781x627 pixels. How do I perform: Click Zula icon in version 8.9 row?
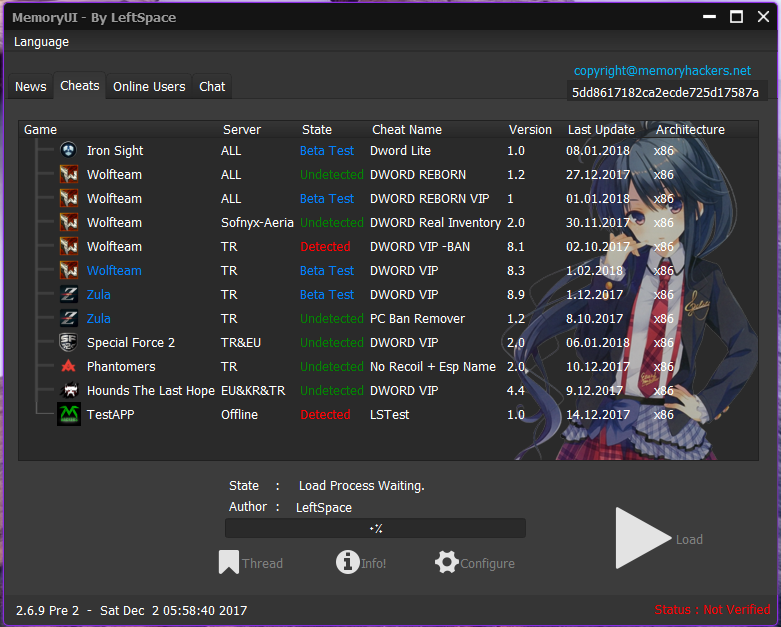pyautogui.click(x=69, y=294)
